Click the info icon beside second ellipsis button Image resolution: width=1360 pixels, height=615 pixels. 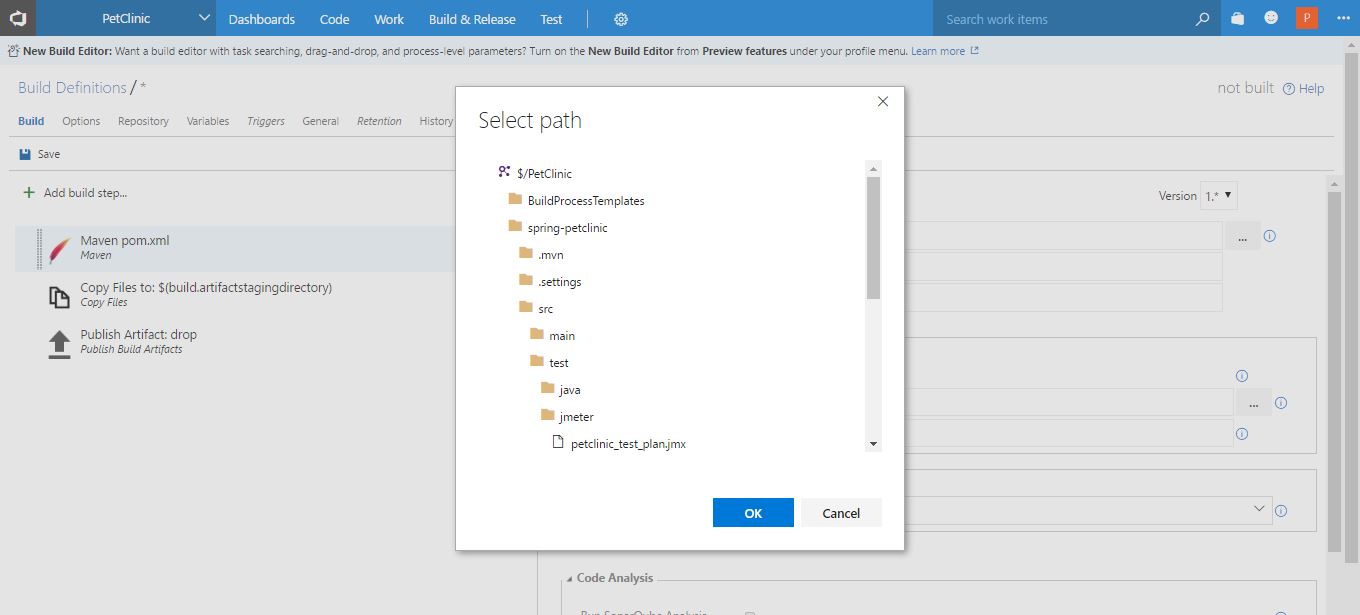pos(1281,403)
